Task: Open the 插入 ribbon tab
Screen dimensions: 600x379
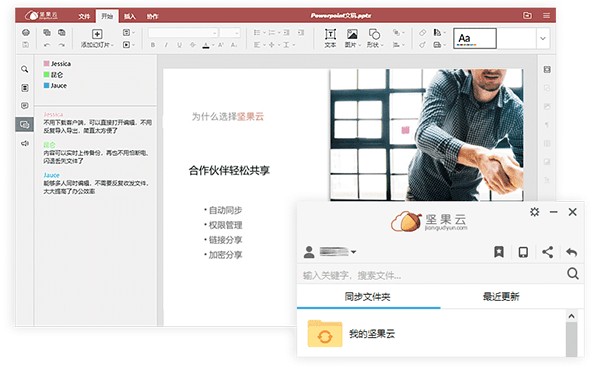Action: point(130,16)
